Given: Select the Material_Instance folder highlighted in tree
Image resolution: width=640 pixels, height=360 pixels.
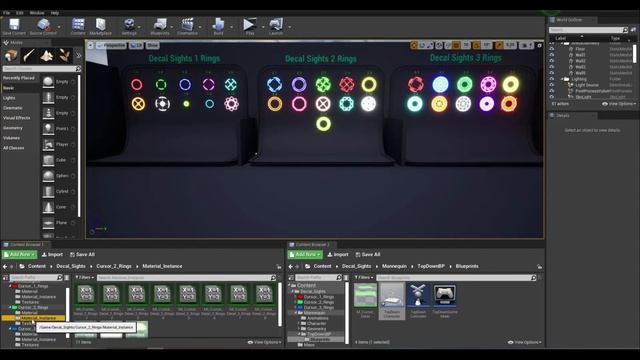Looking at the screenshot, I should 38,318.
